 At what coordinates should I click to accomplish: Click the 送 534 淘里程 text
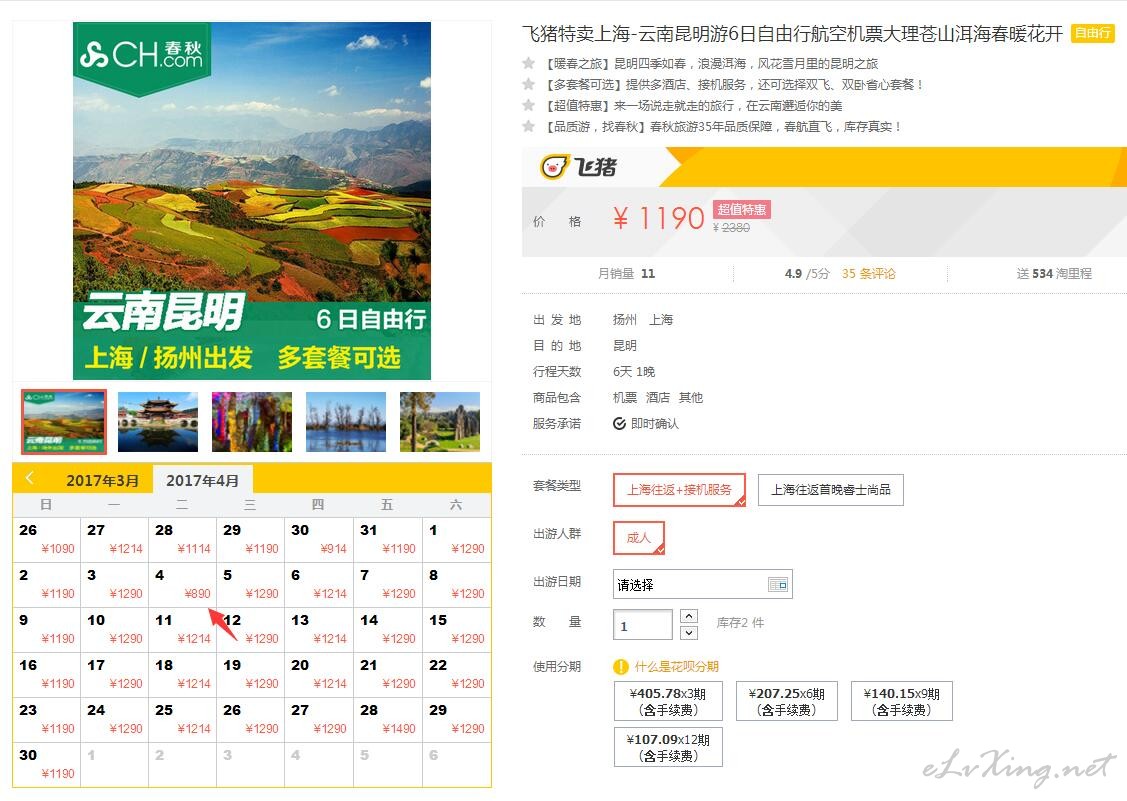point(1054,273)
